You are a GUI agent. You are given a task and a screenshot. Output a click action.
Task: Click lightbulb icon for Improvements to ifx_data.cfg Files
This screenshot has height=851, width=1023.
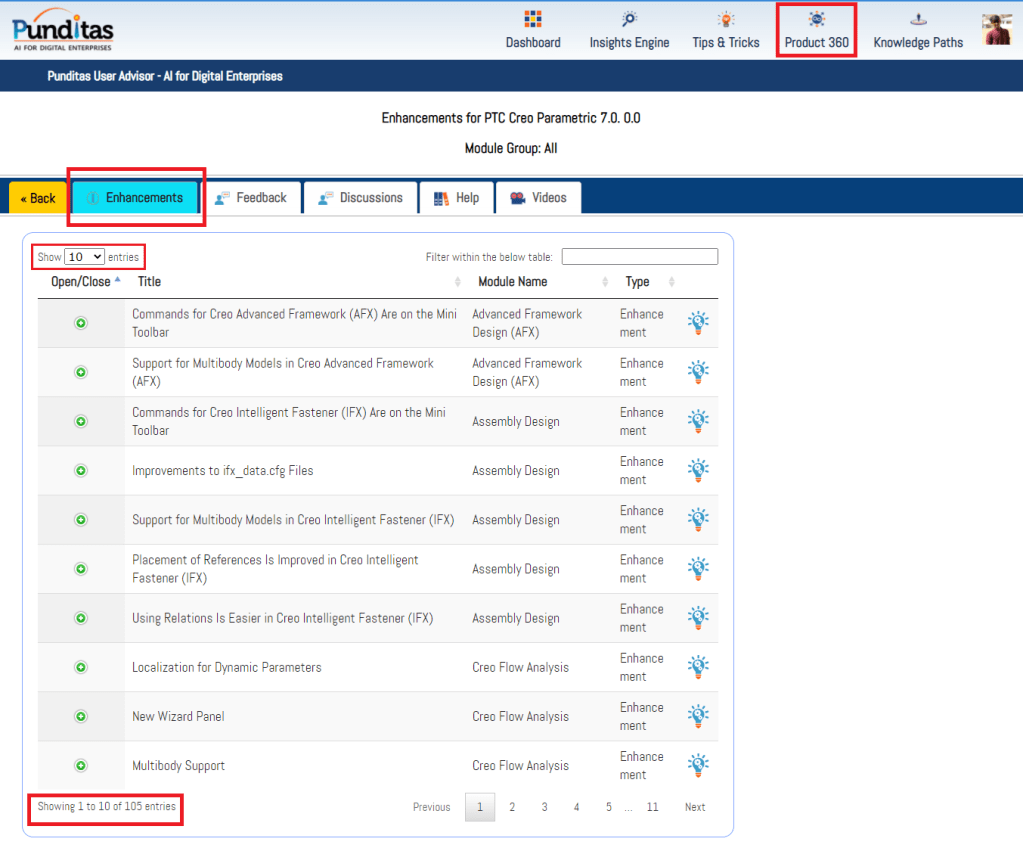[x=698, y=470]
